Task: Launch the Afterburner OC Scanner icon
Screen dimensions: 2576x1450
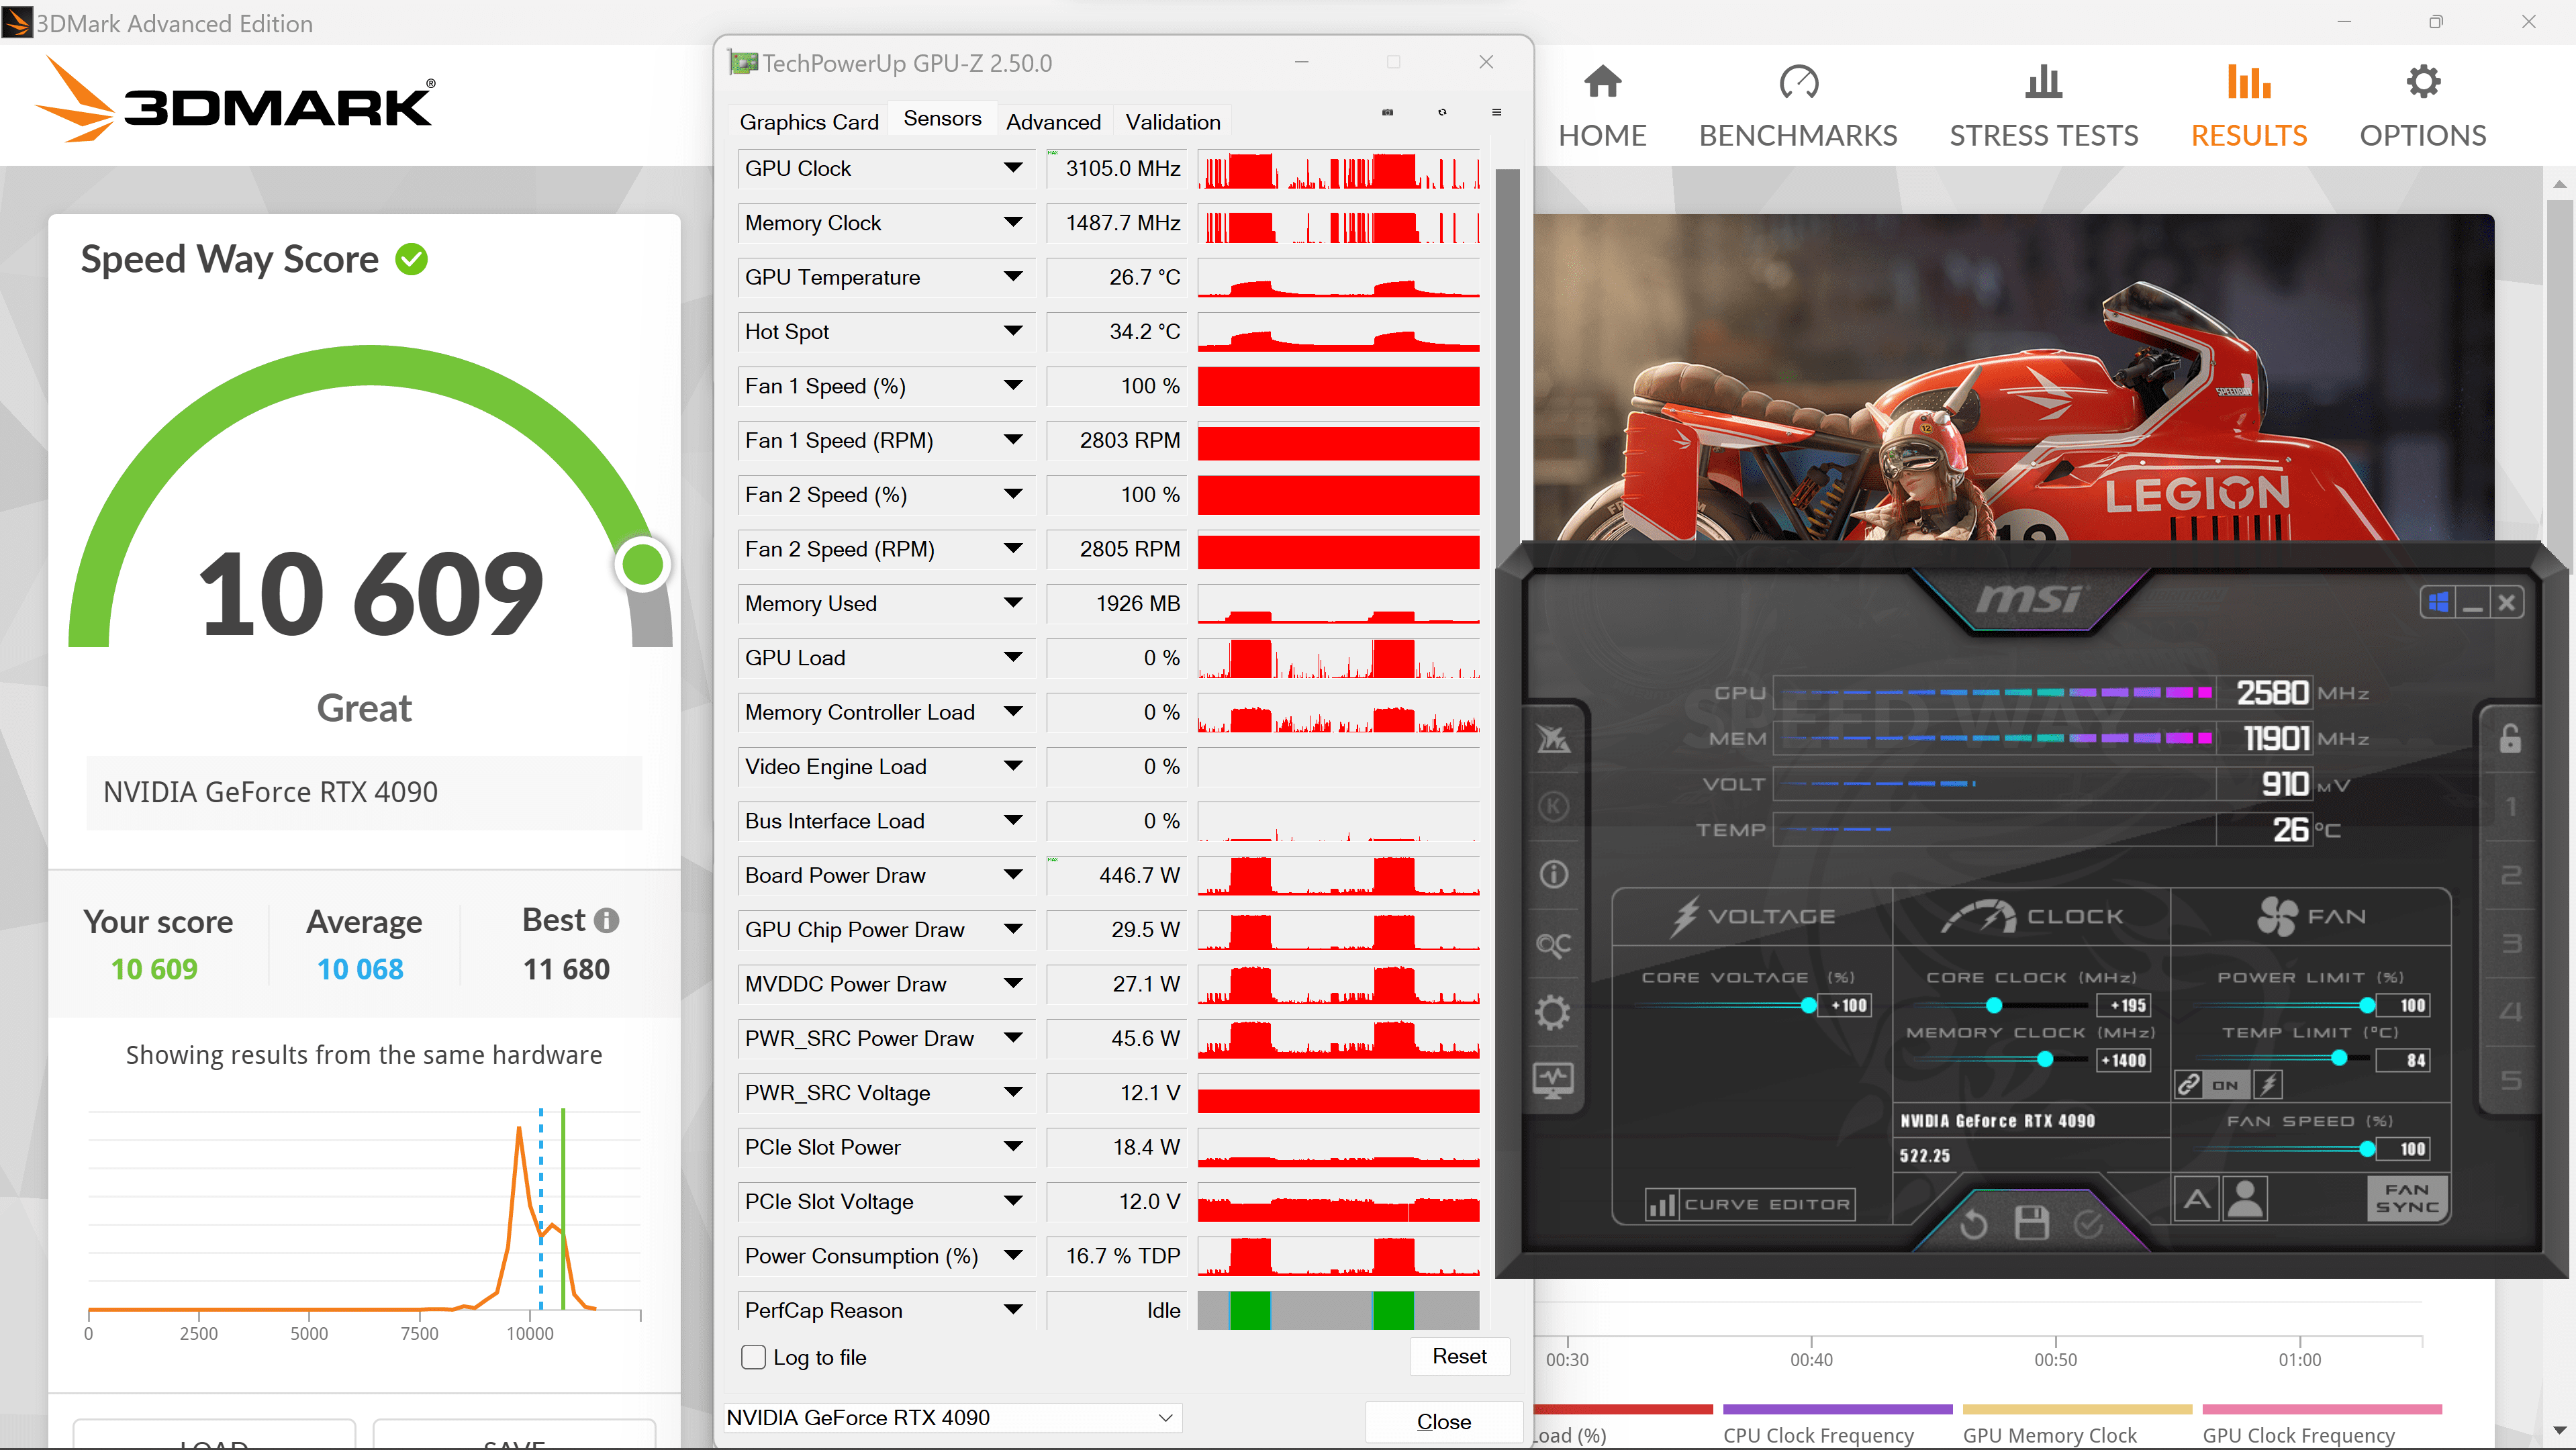Action: (x=1553, y=944)
